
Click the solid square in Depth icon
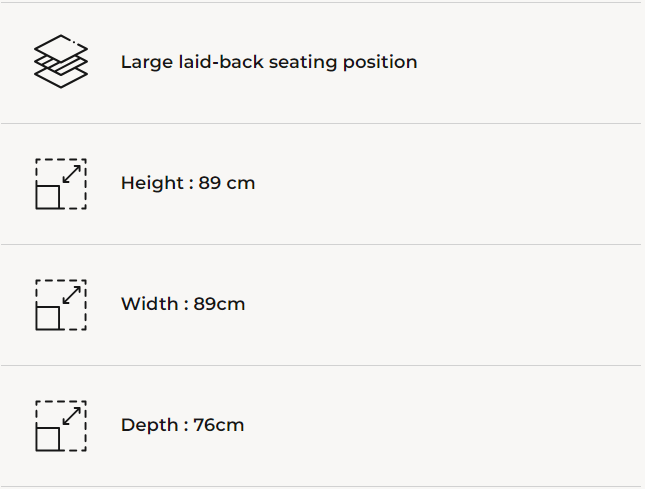coord(48,439)
